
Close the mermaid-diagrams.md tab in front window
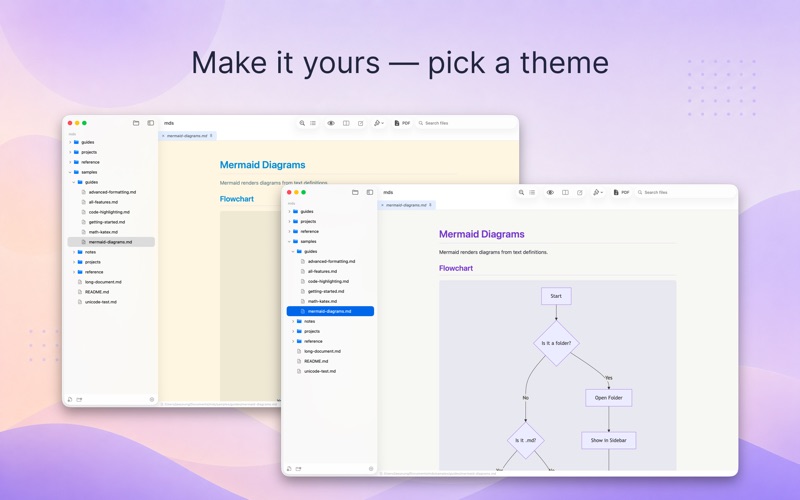tap(382, 205)
